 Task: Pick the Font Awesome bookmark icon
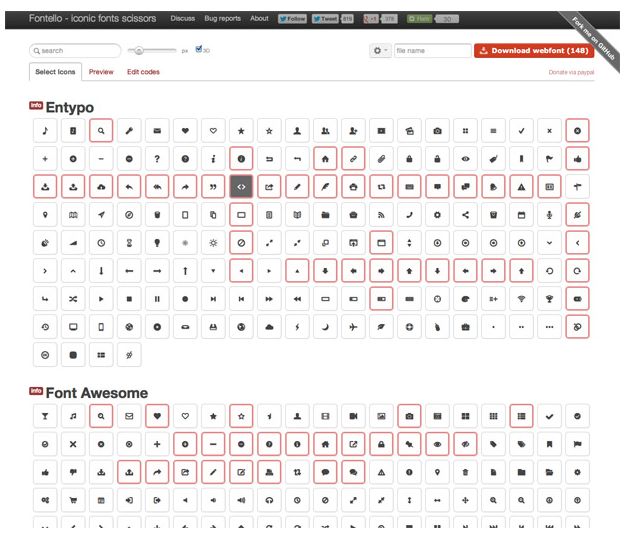(549, 444)
